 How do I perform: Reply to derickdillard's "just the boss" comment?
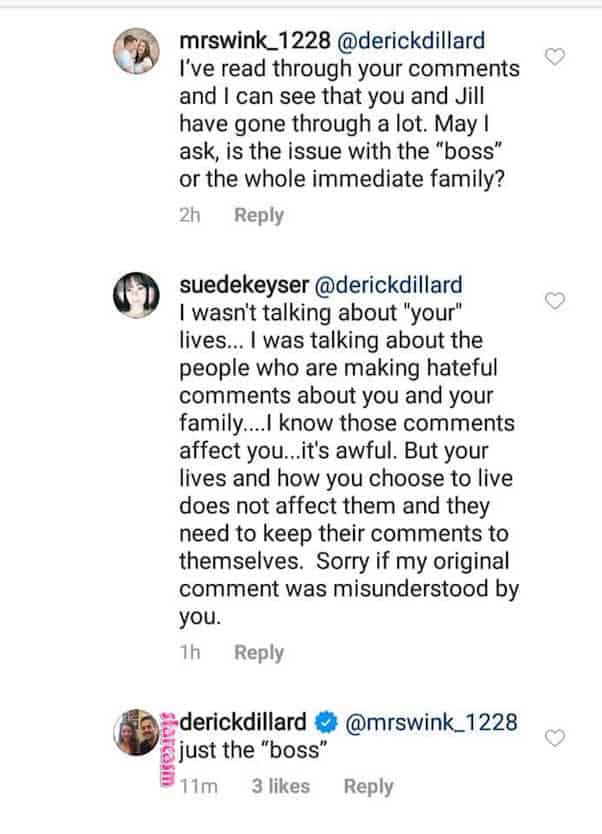click(x=368, y=786)
